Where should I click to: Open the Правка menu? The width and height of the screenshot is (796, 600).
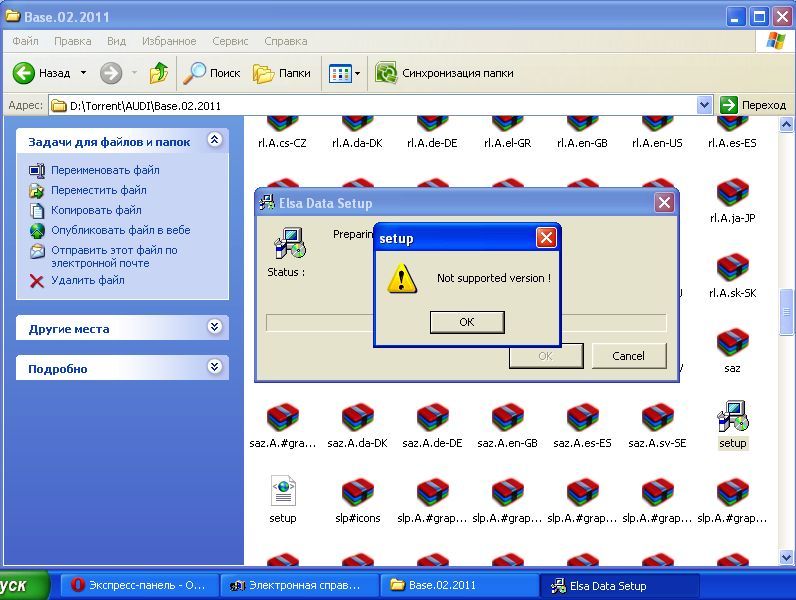pyautogui.click(x=73, y=41)
